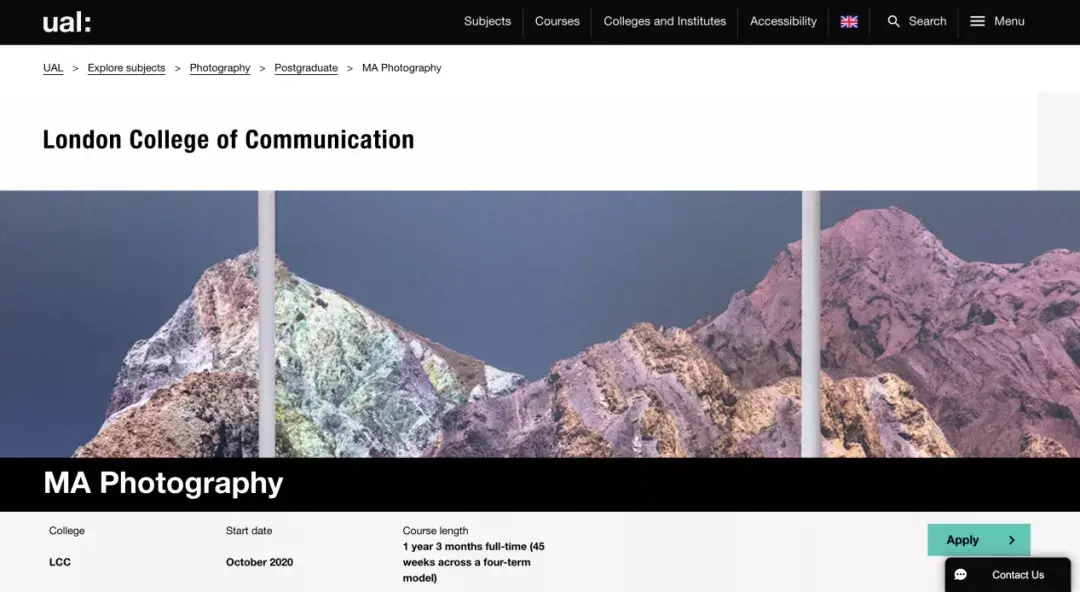Viewport: 1080px width, 592px height.
Task: Go to UAL breadcrumb link
Action: [53, 68]
